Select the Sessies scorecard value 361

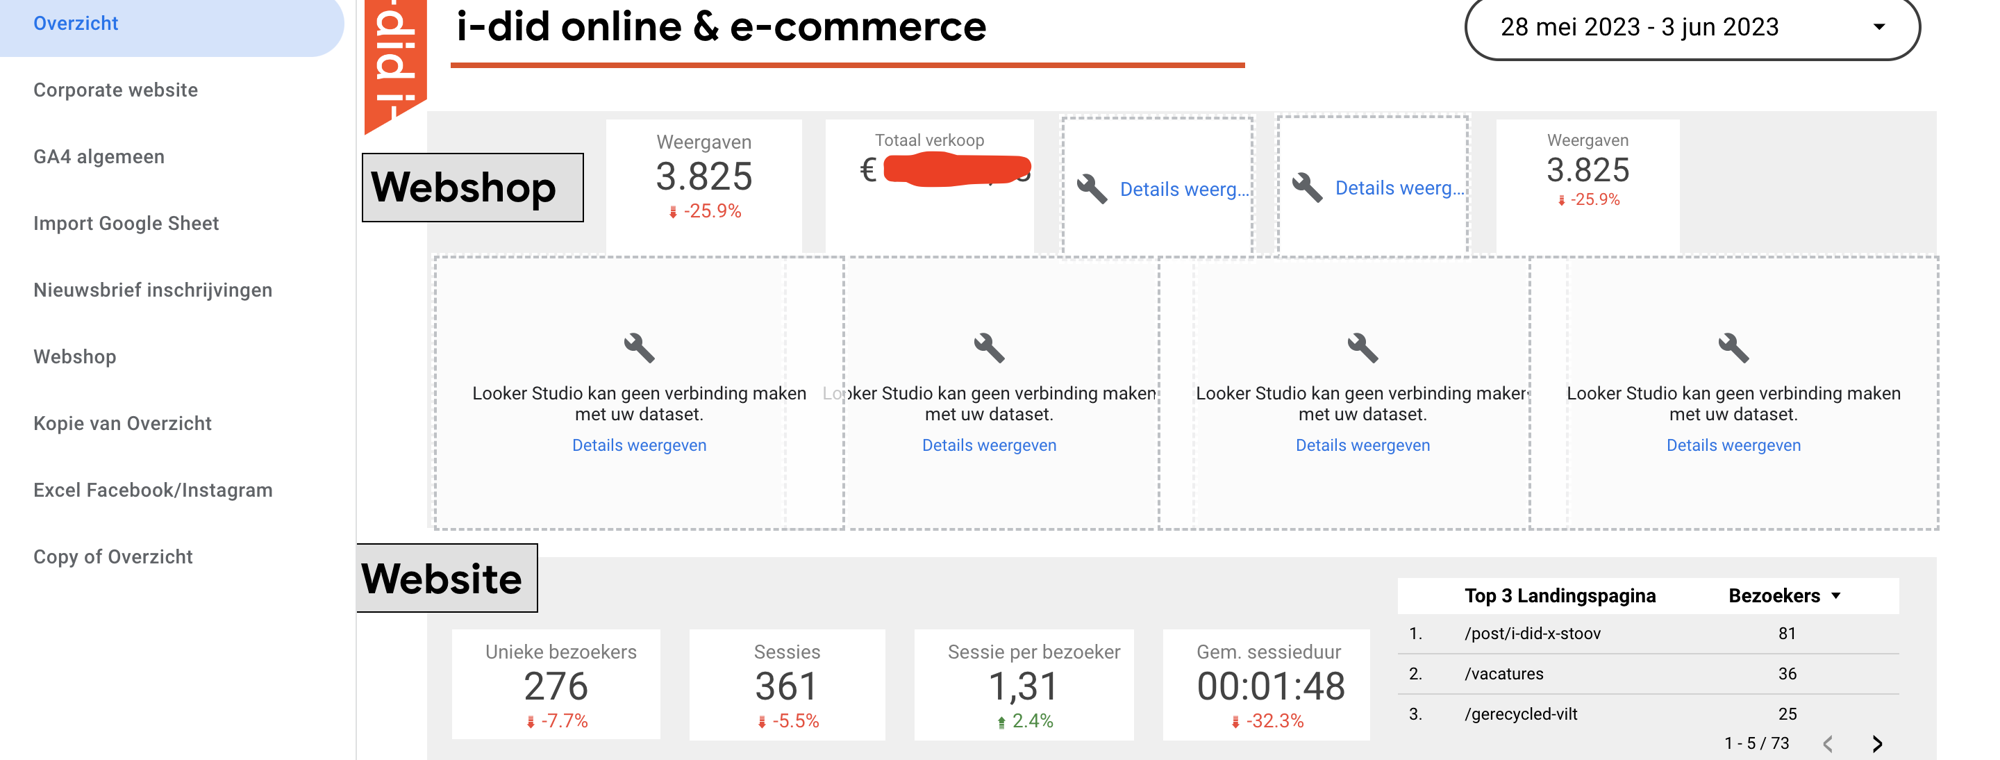coord(787,686)
